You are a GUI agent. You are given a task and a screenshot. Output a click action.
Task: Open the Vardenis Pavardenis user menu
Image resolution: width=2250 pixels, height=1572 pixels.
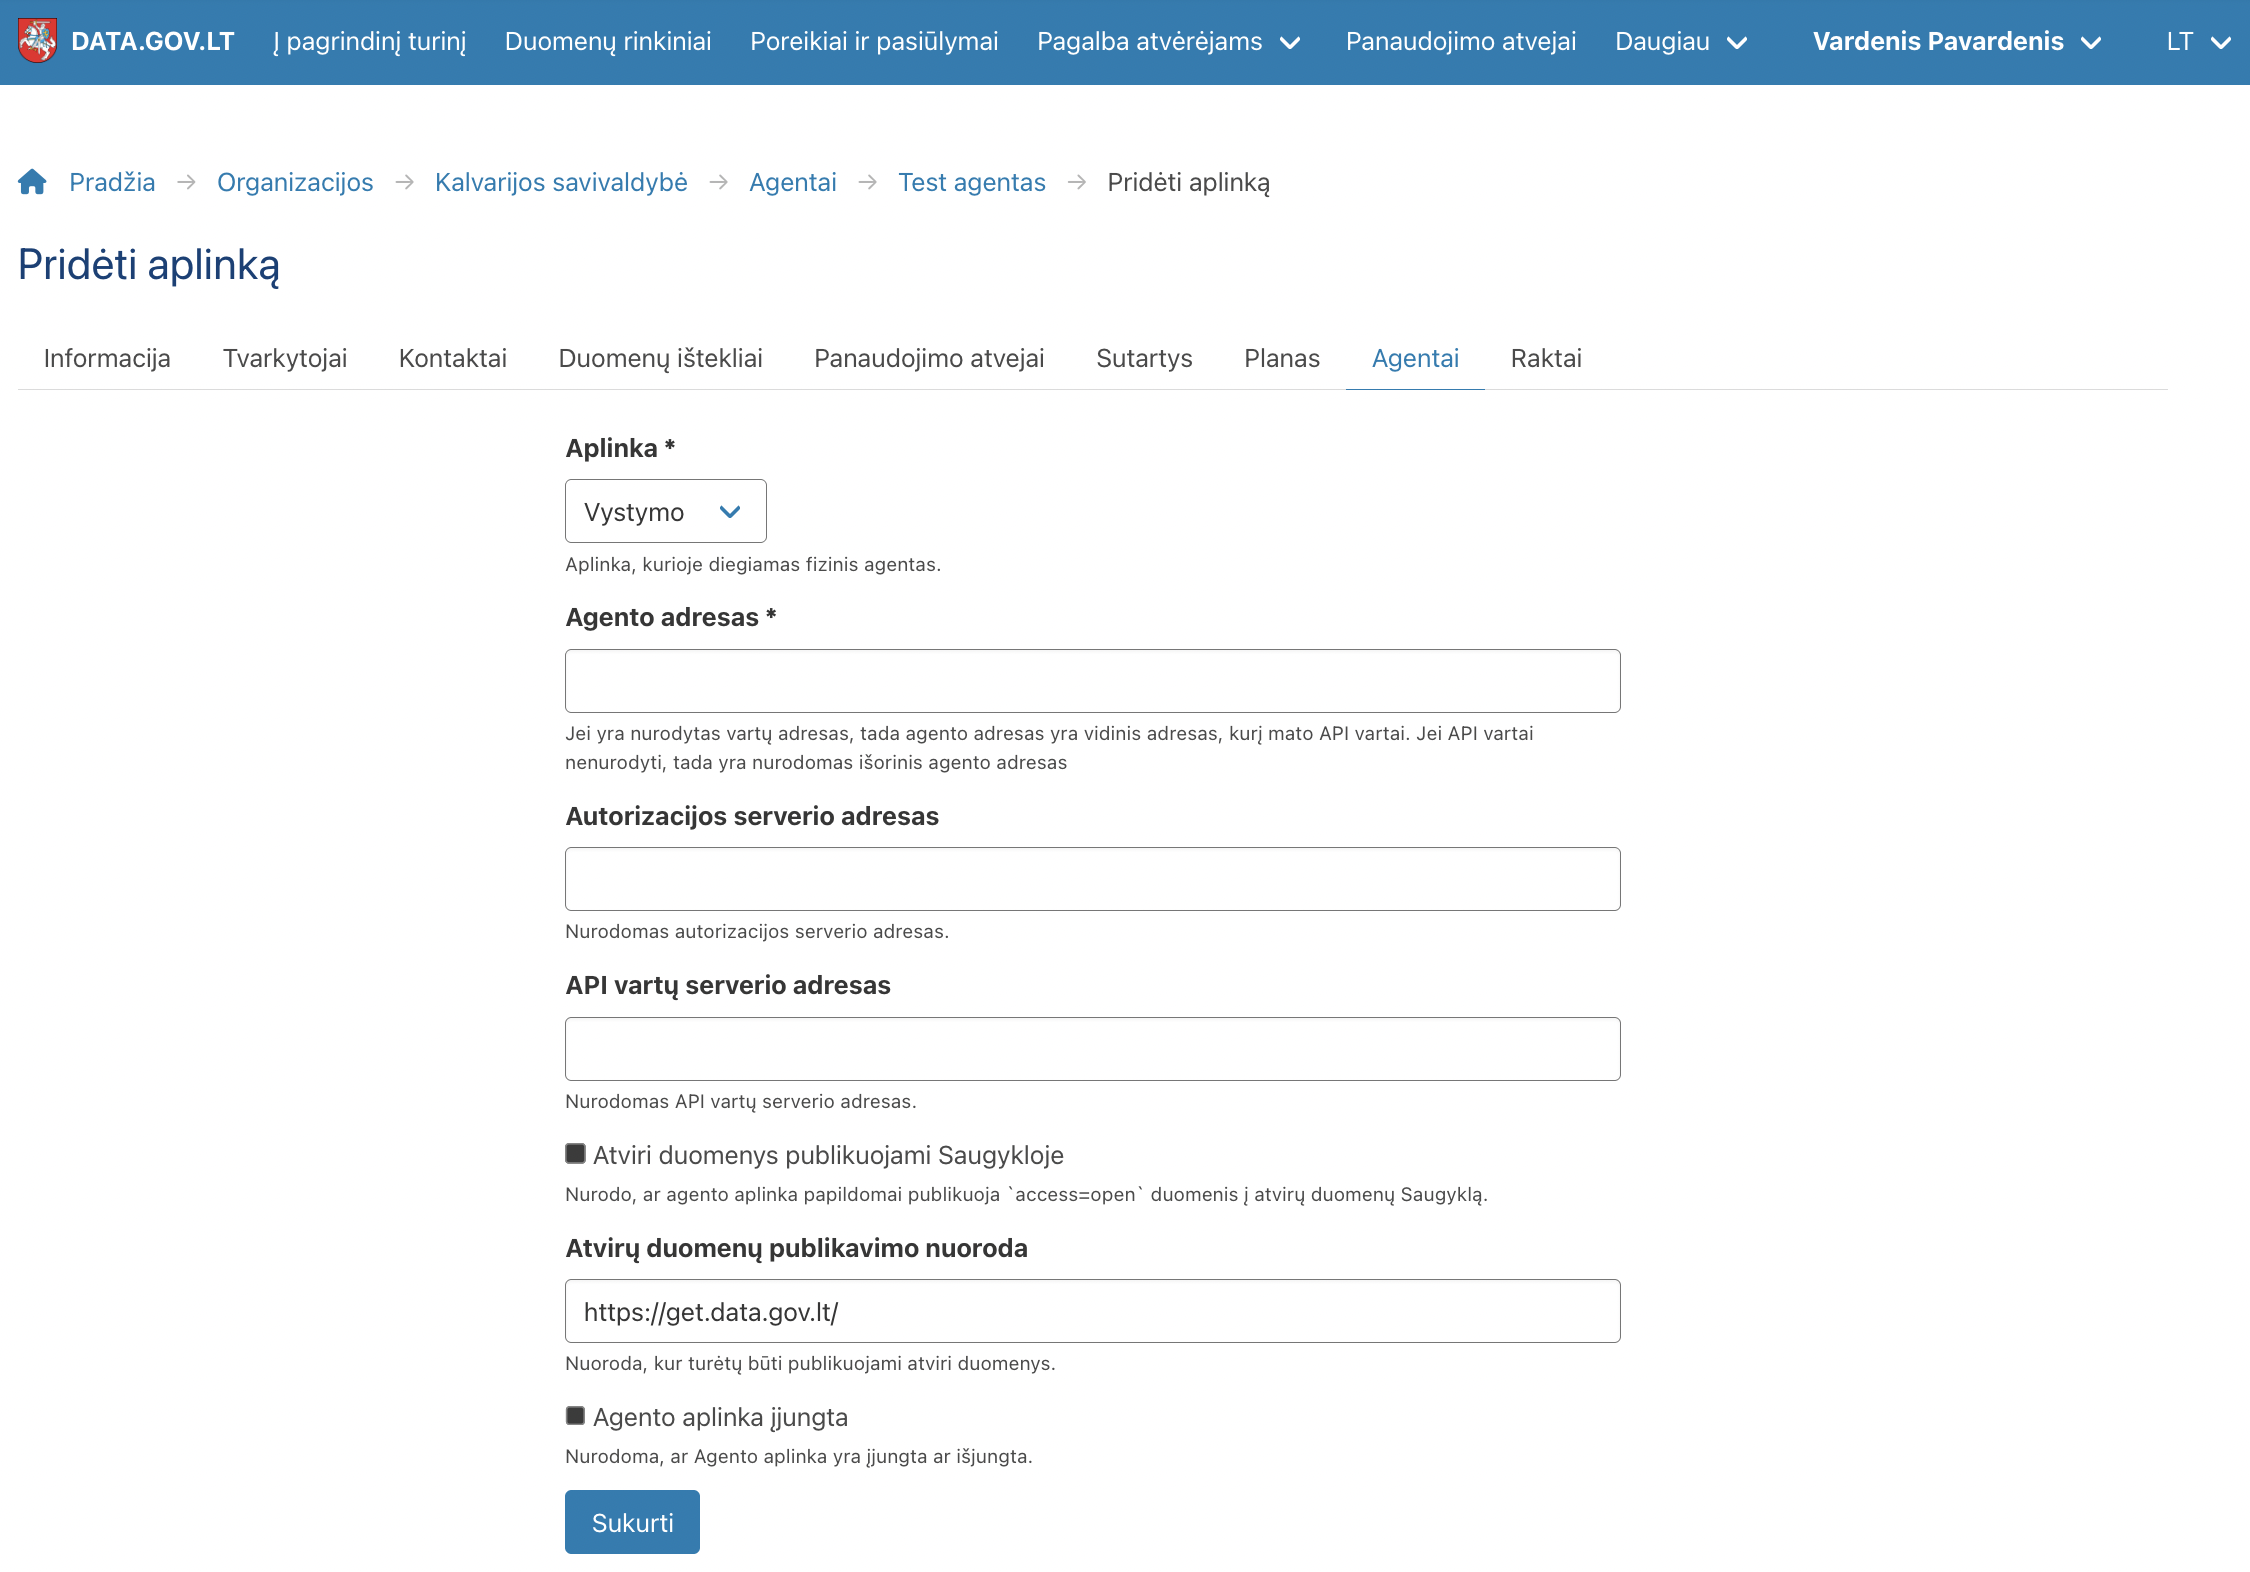pyautogui.click(x=1957, y=41)
